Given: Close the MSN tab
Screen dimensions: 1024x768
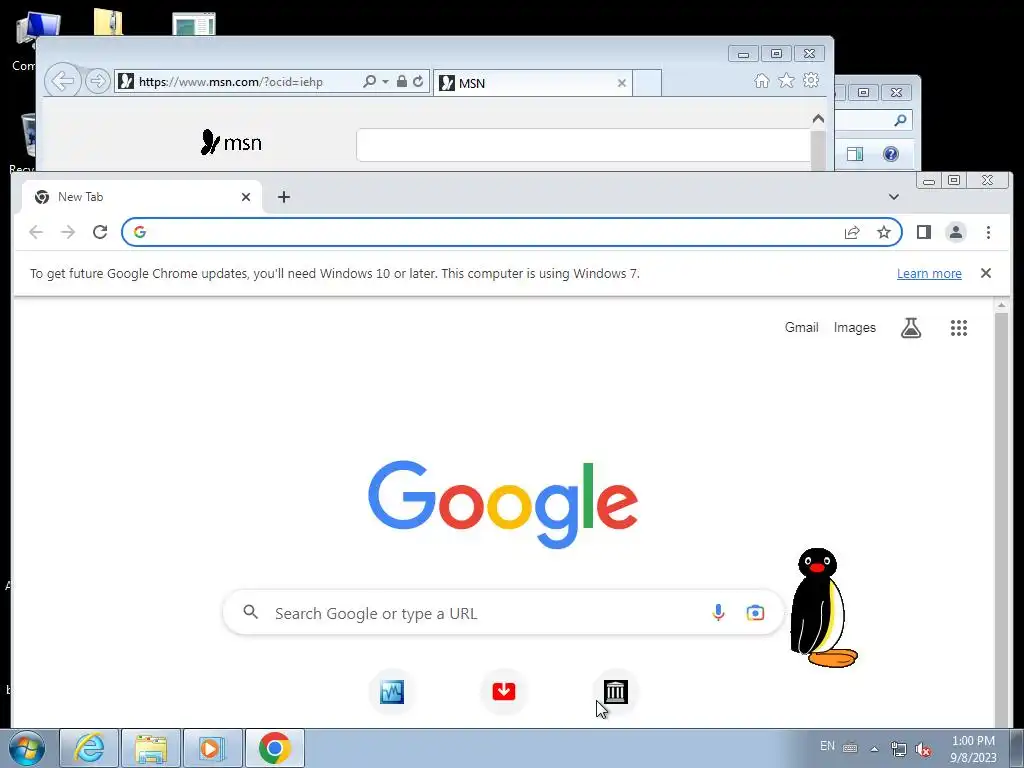Looking at the screenshot, I should pos(622,83).
